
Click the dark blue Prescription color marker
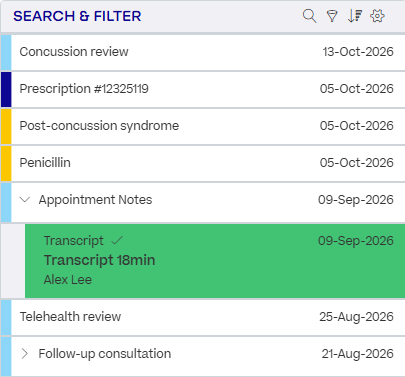click(x=6, y=89)
